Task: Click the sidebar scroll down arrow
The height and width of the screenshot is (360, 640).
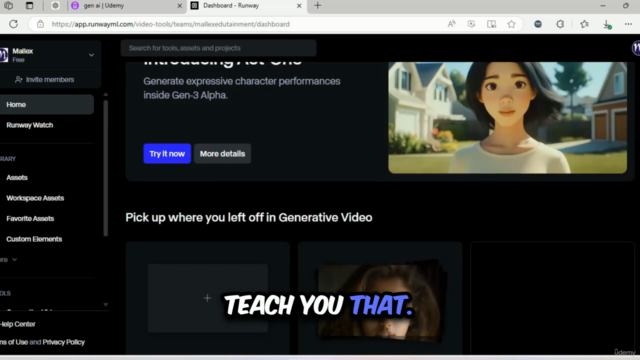Action: [106, 304]
